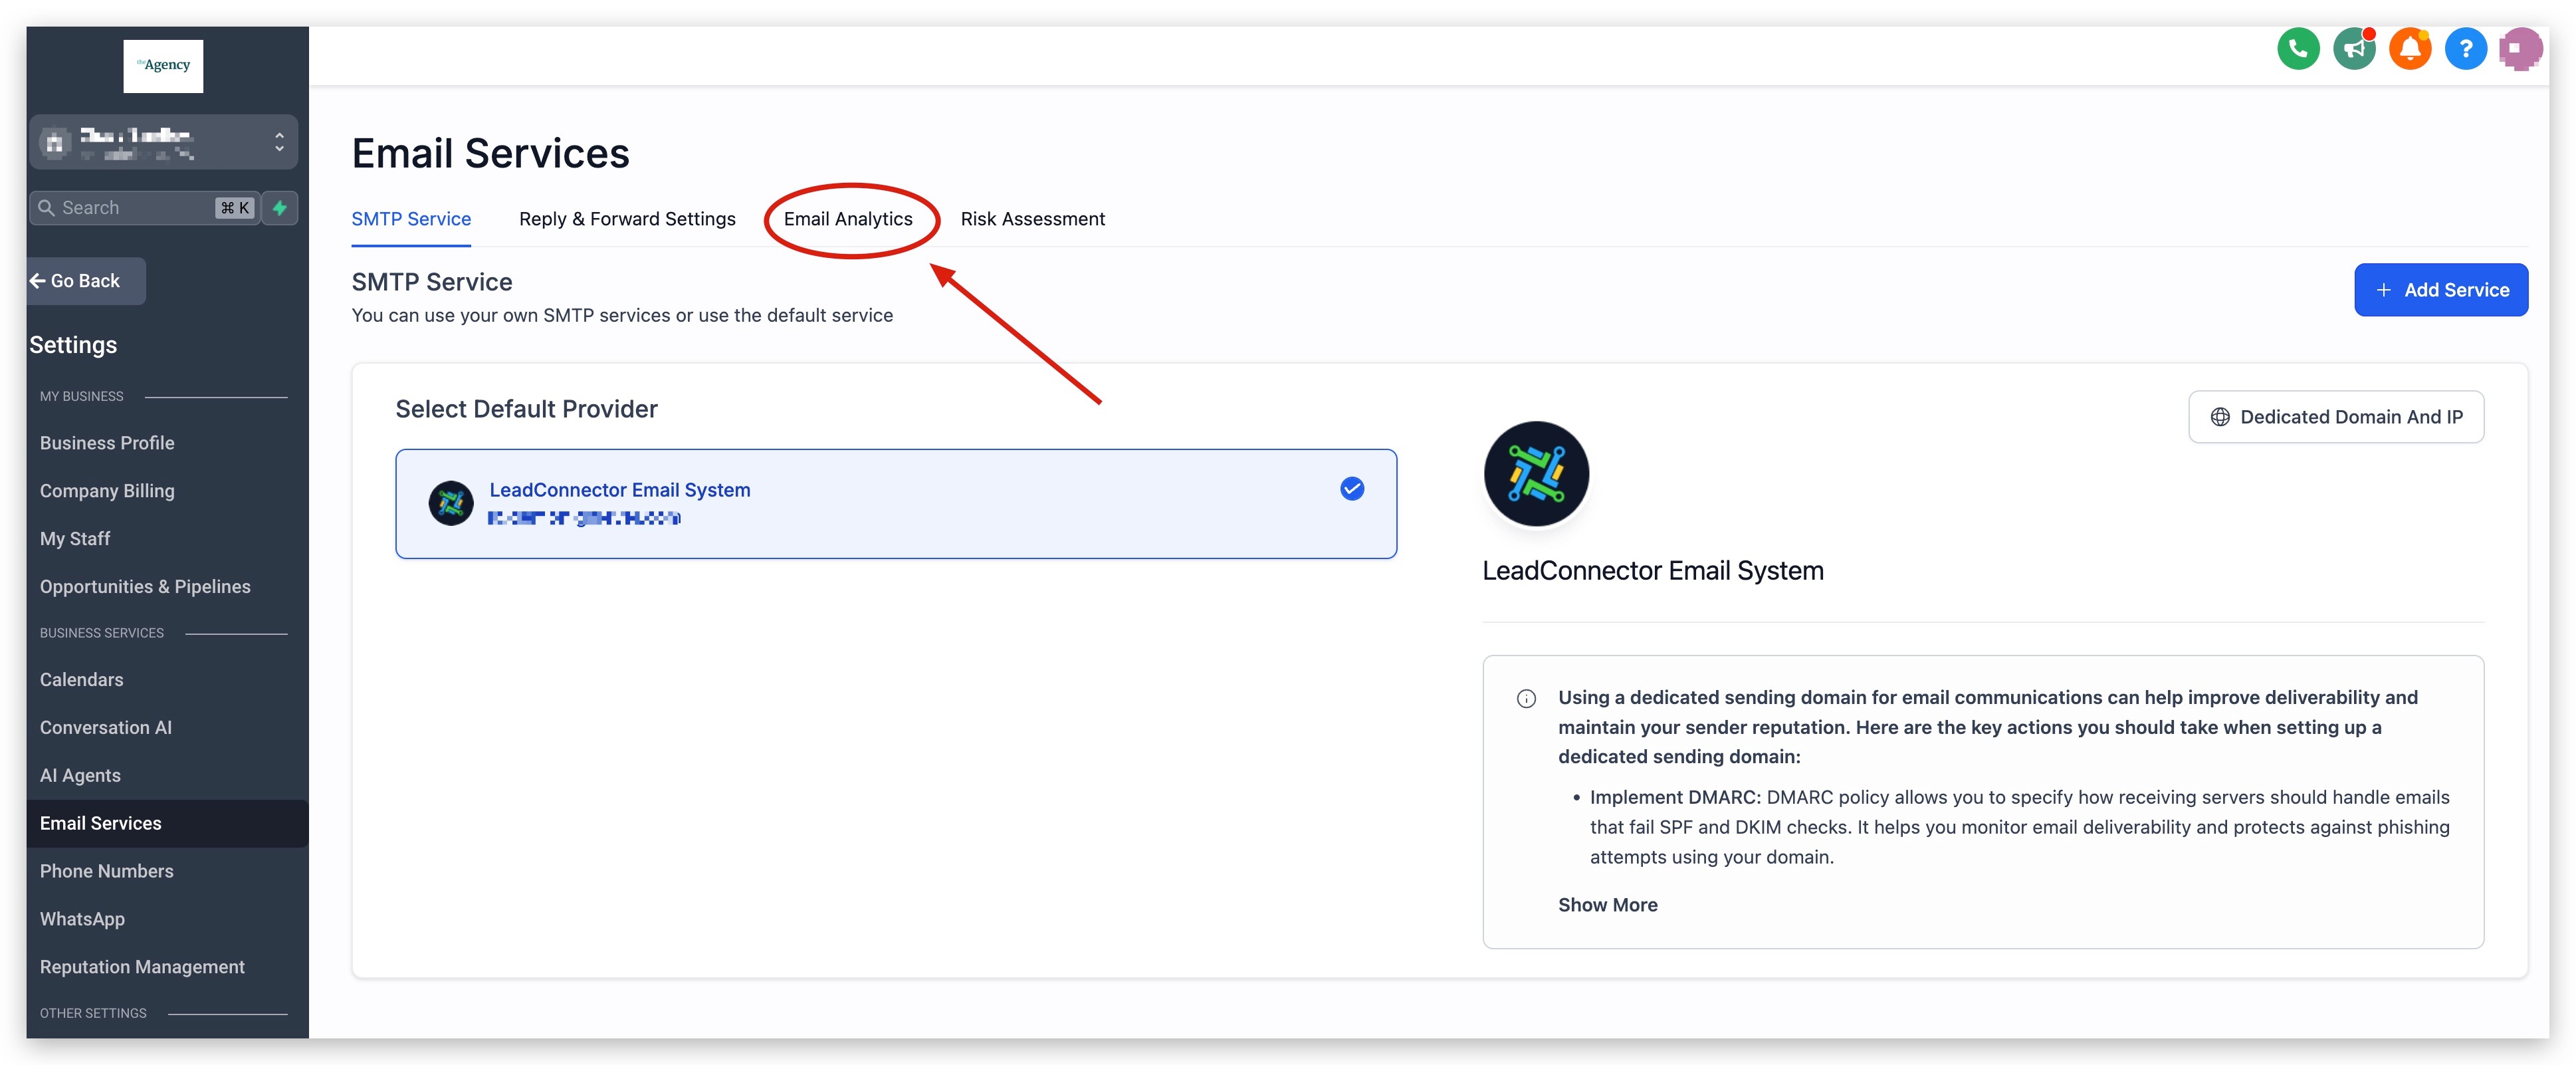
Task: Click the blue question mark help icon
Action: (x=2465, y=48)
